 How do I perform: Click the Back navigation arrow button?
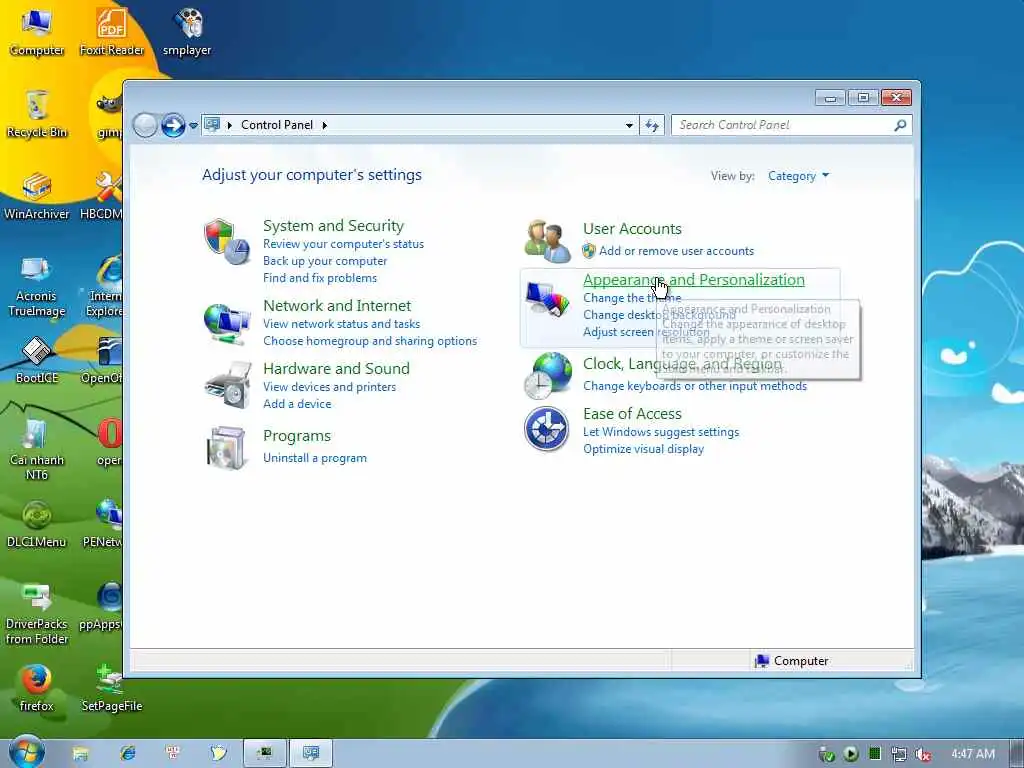click(x=145, y=125)
